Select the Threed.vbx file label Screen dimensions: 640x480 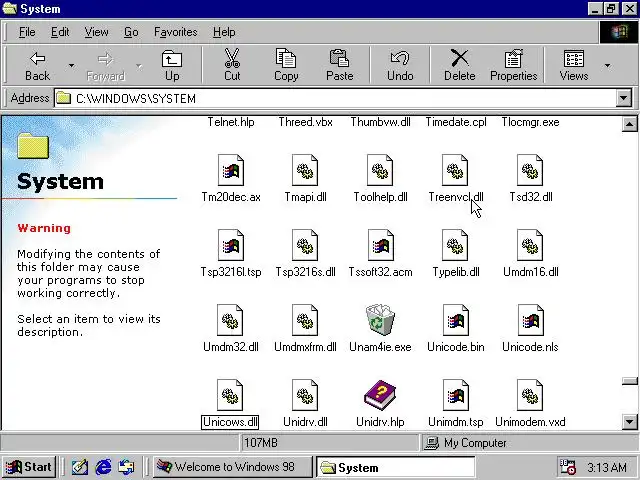coord(305,122)
